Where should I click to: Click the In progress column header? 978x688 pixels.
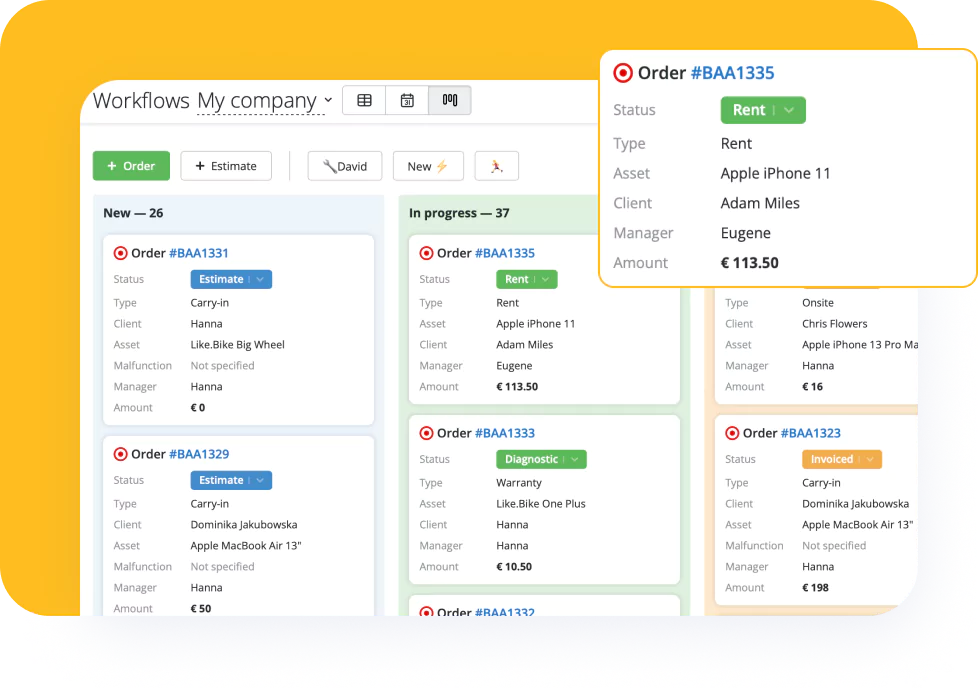pos(459,213)
